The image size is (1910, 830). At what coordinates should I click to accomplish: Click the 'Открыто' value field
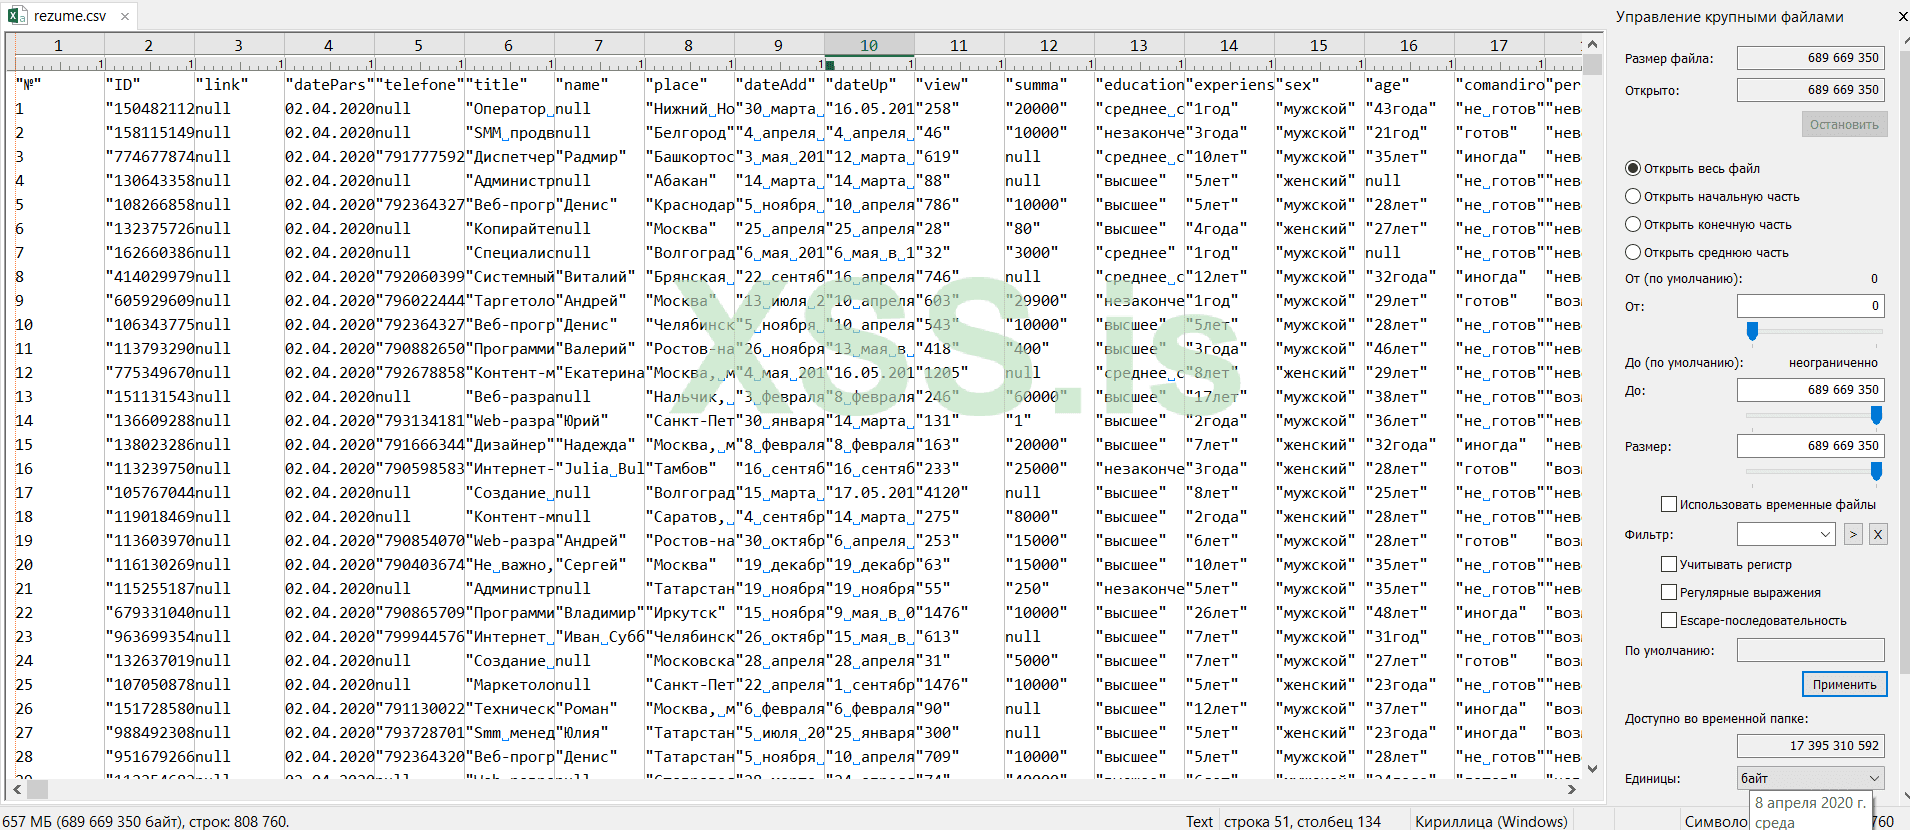[1811, 90]
